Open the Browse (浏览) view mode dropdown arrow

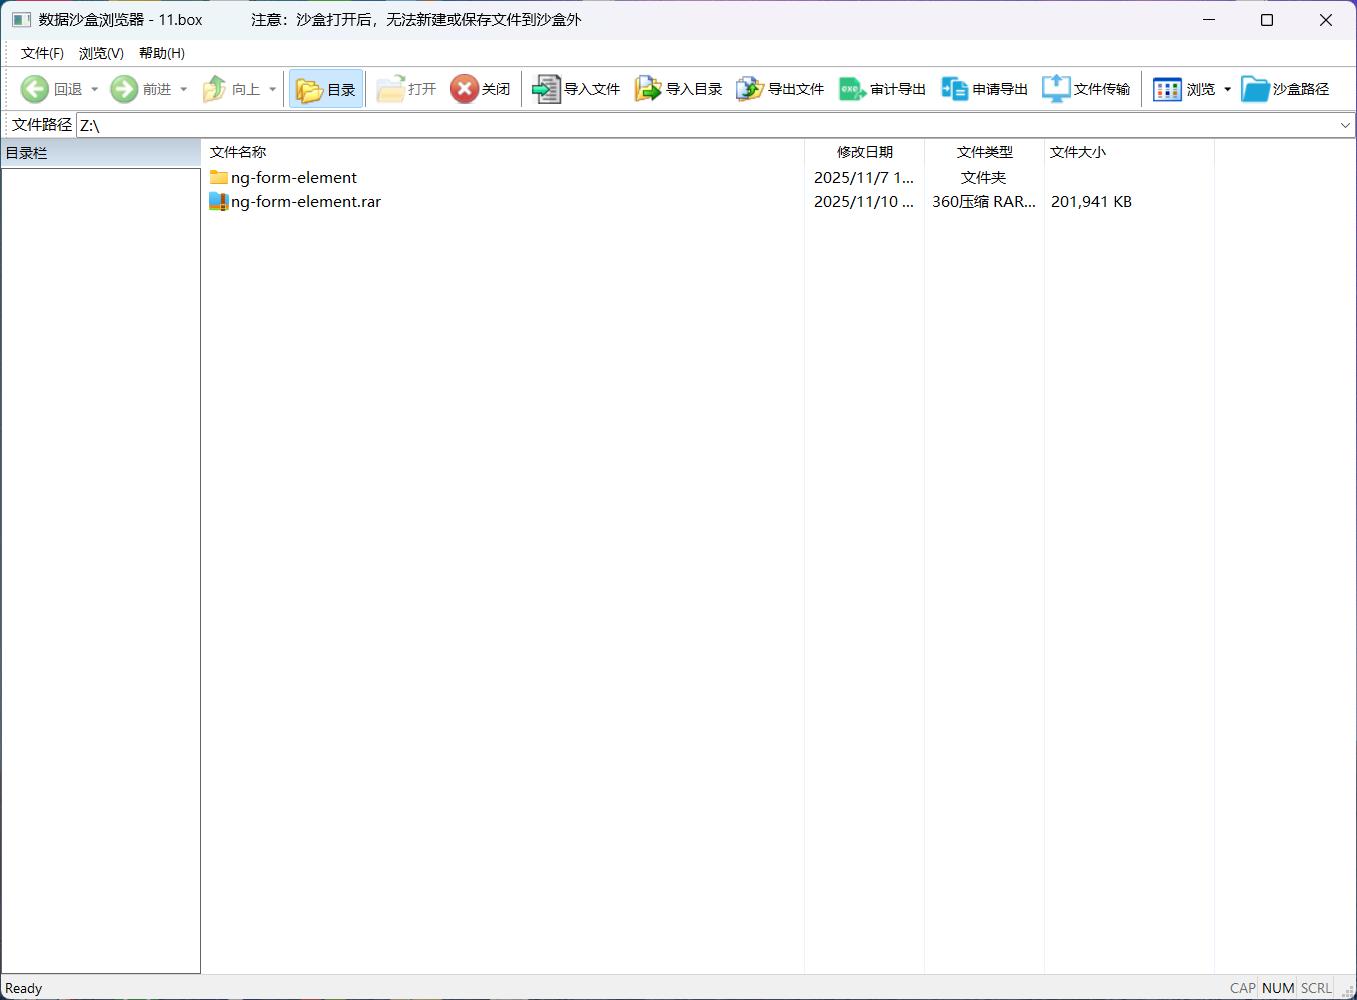(1227, 89)
